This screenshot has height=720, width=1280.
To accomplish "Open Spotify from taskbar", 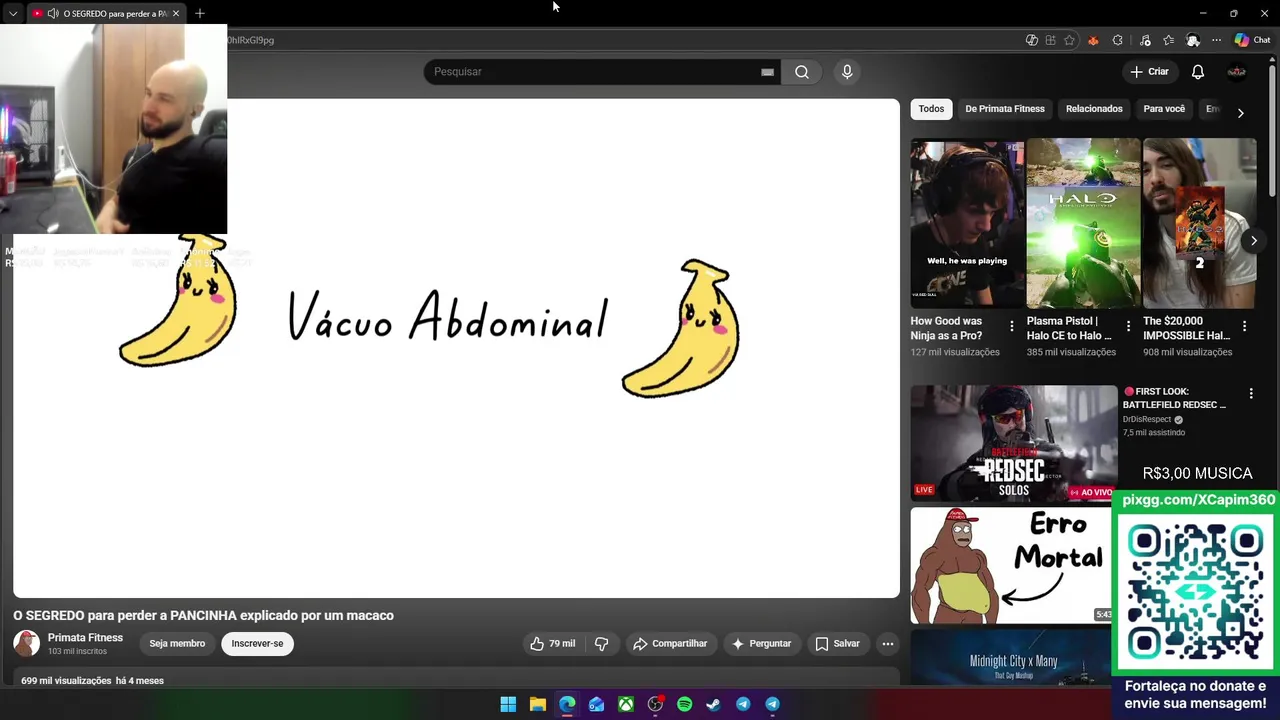I will [x=685, y=704].
